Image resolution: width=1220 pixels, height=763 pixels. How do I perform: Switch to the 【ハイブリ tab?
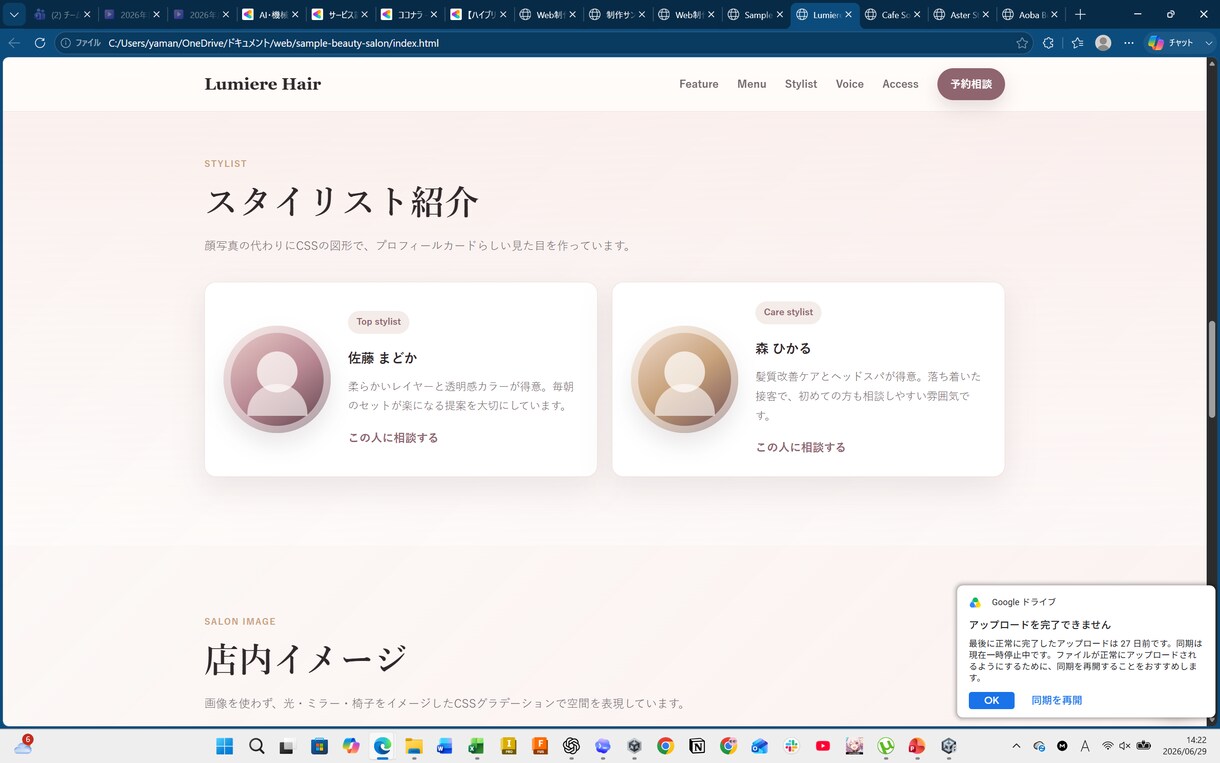(478, 15)
